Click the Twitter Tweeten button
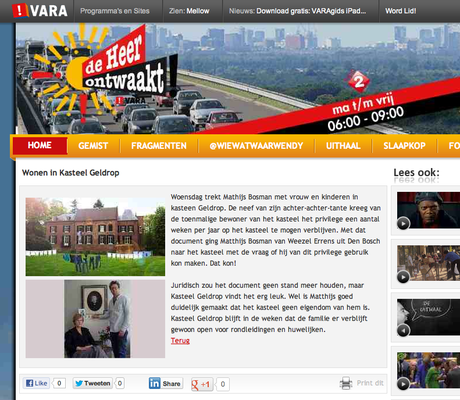This screenshot has height=400, width=460. [93, 383]
